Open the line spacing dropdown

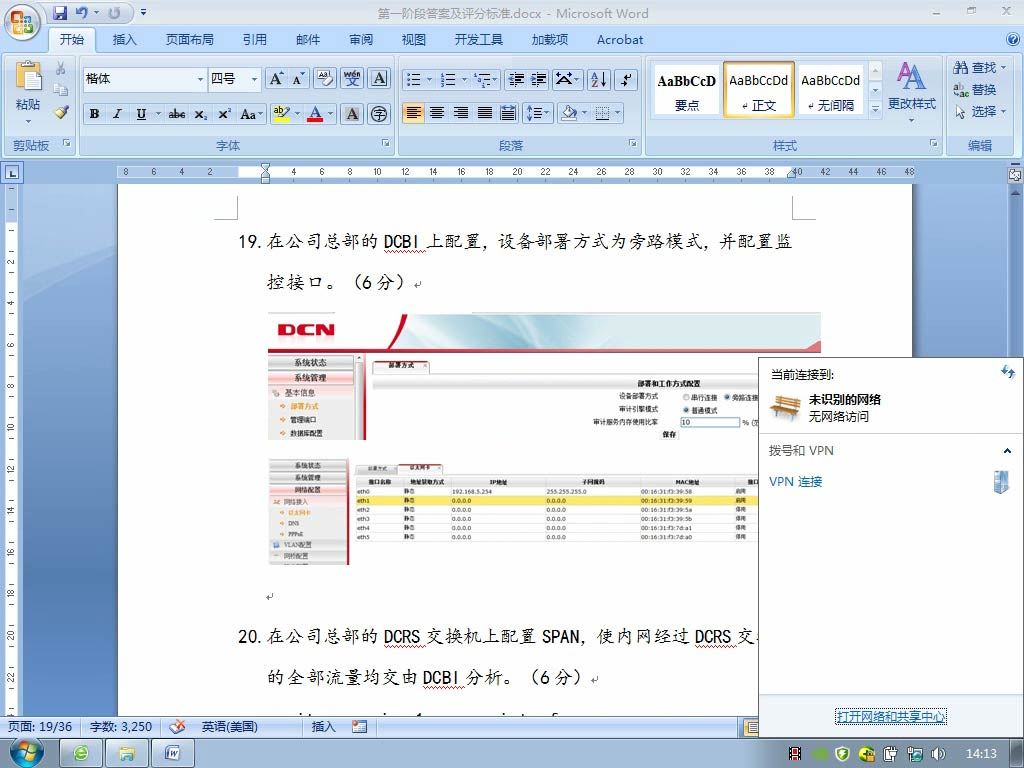click(x=538, y=113)
